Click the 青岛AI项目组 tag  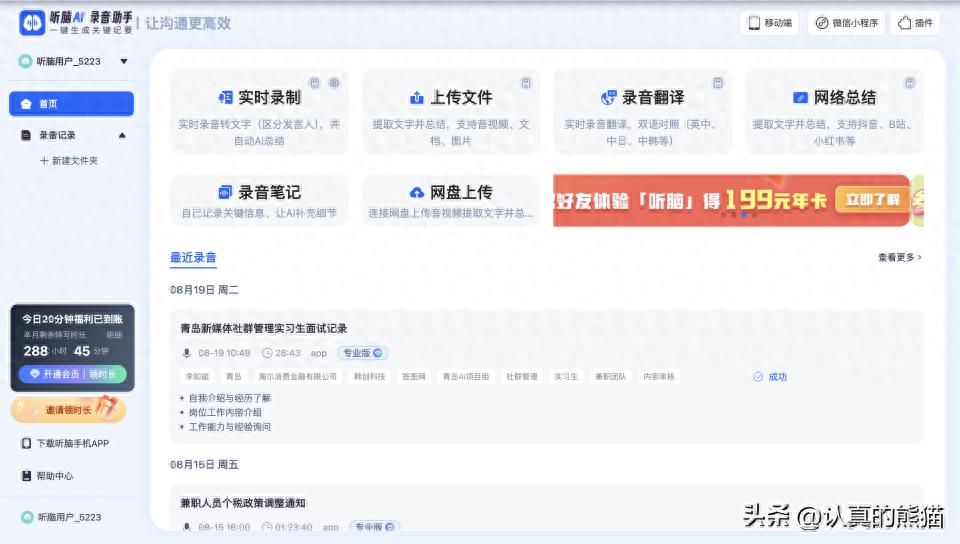(466, 377)
